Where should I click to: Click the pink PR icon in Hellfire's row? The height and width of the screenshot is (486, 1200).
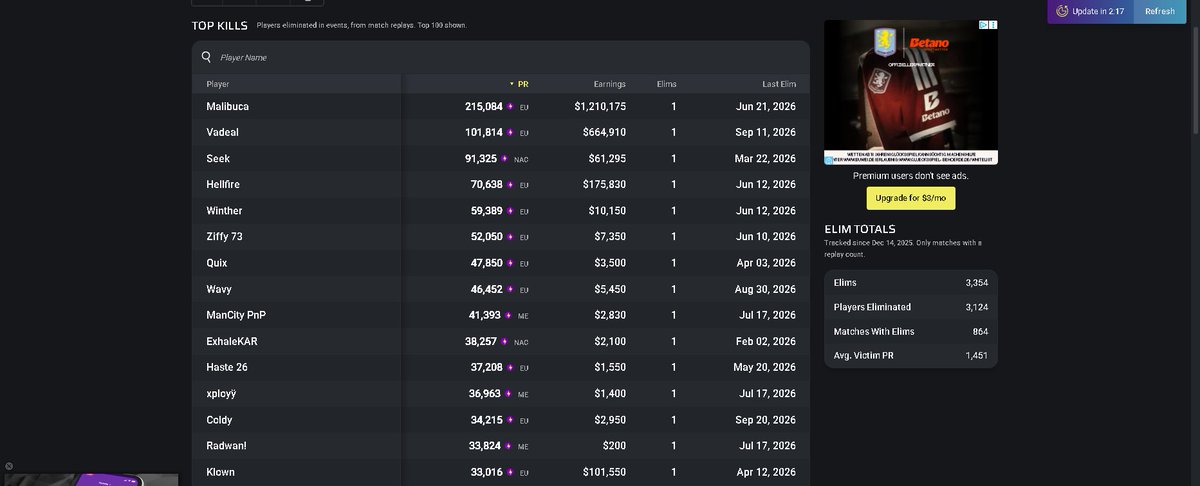click(x=511, y=185)
